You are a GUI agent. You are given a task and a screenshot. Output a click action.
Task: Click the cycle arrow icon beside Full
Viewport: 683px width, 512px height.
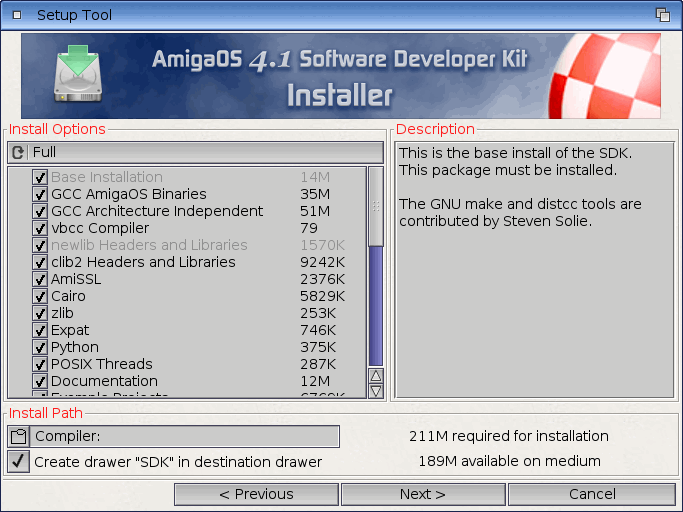pos(18,153)
